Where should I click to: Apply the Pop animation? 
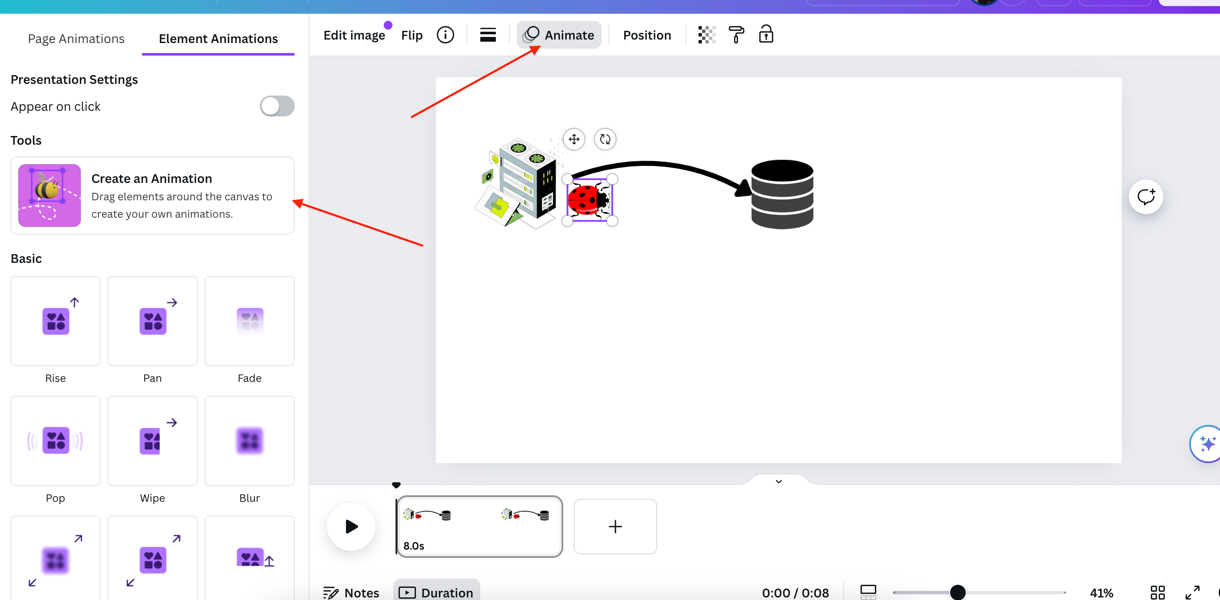coord(55,441)
